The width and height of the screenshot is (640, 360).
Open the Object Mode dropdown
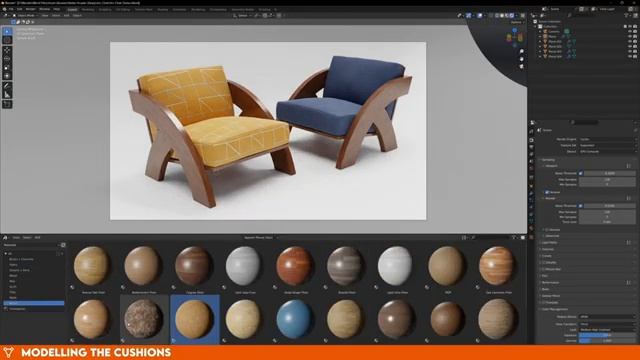[x=25, y=16]
